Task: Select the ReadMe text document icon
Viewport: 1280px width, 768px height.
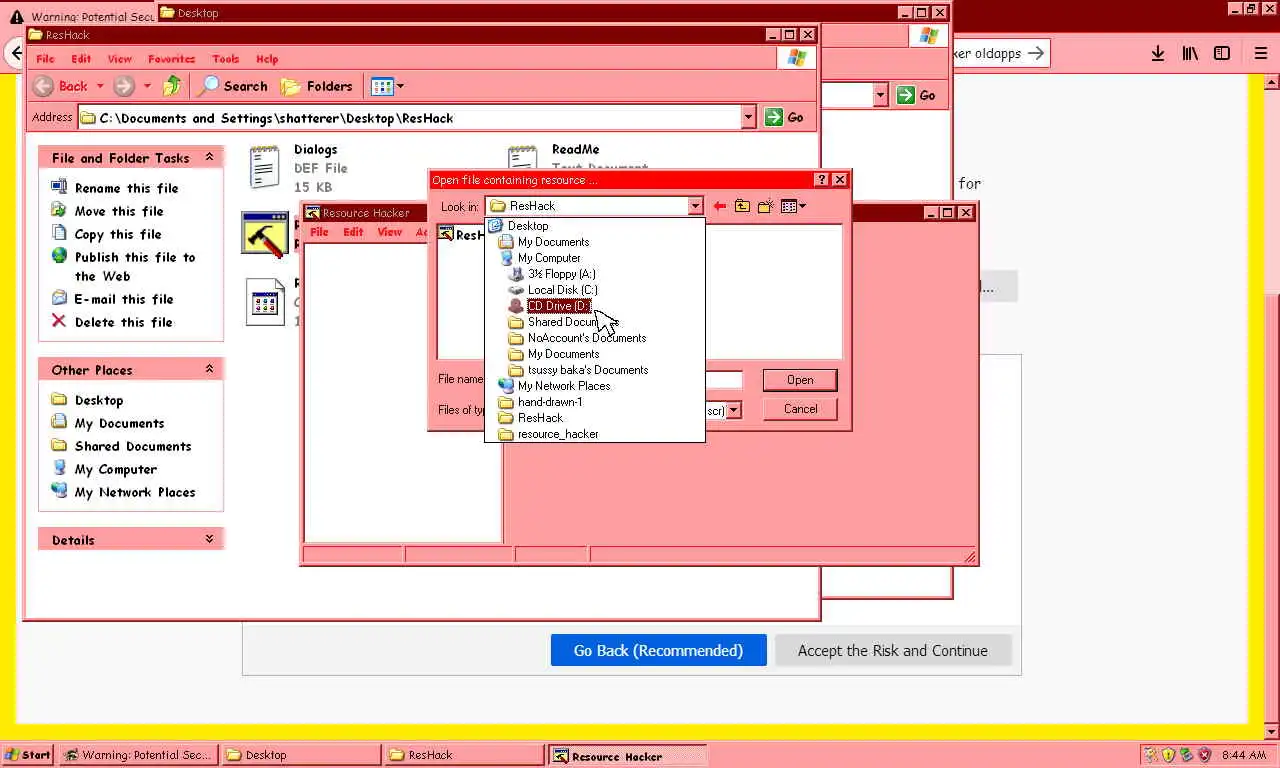Action: coord(522,159)
